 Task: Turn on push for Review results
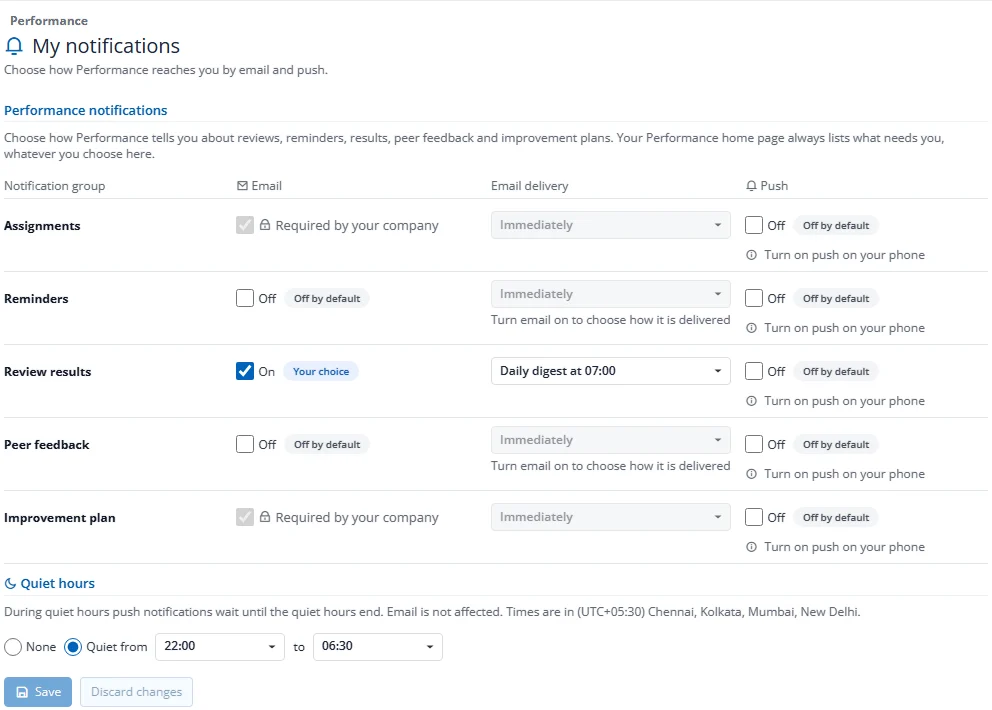pyautogui.click(x=753, y=371)
